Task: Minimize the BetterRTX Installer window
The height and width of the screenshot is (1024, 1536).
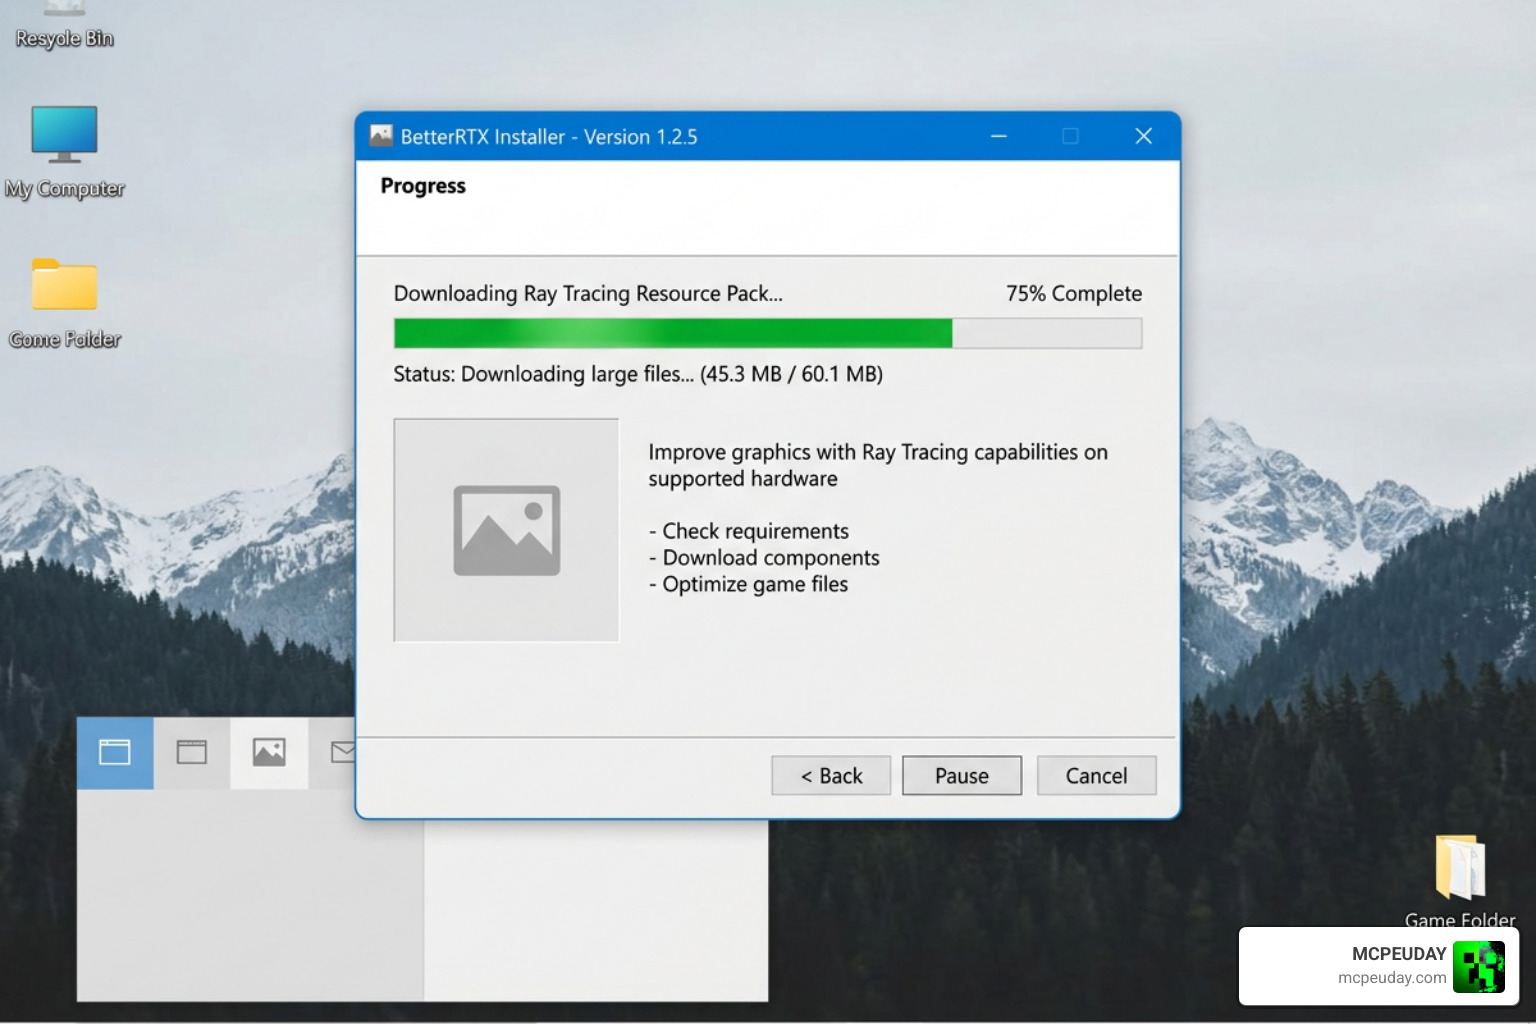Action: coord(998,136)
